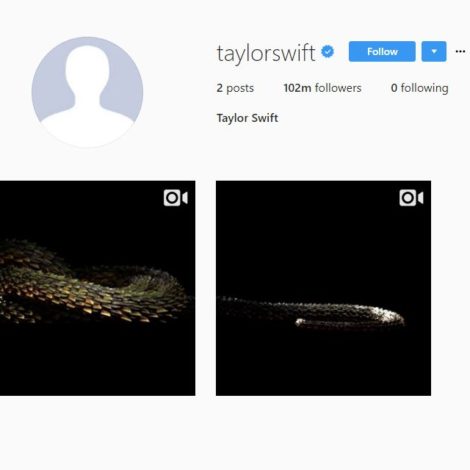Click the blue verified badge checkmark
Screen dimensions: 470x470
[x=328, y=51]
